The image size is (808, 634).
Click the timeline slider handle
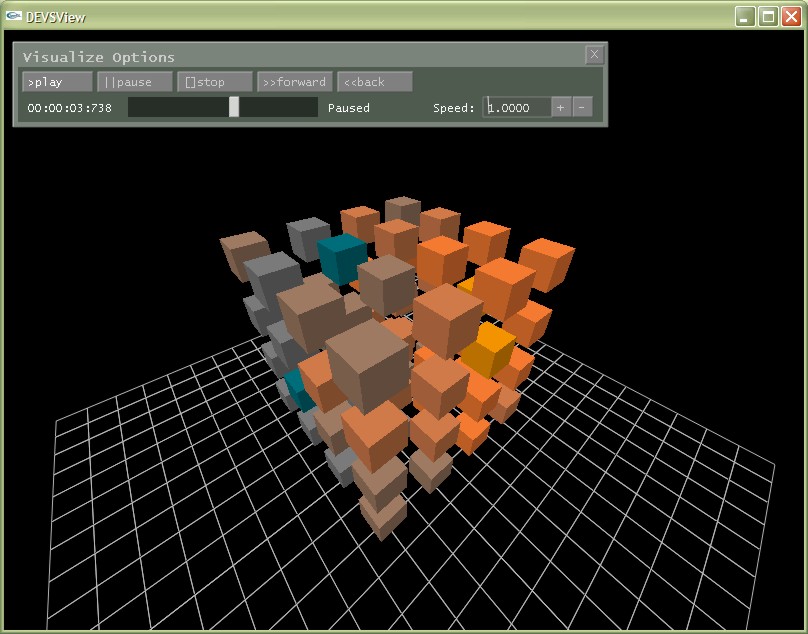pyautogui.click(x=234, y=107)
